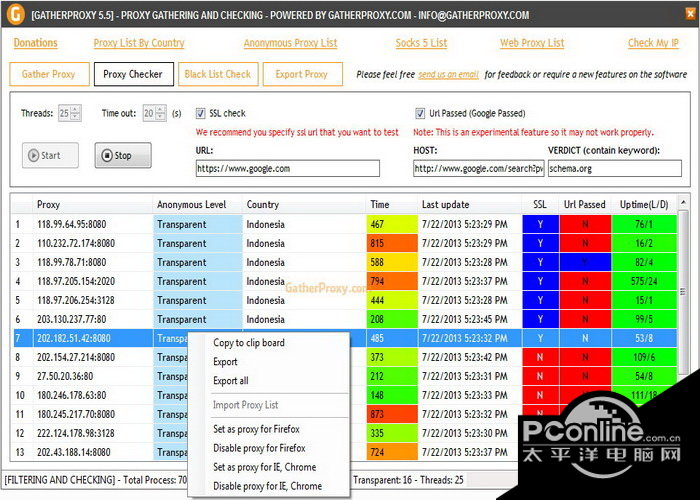
Task: Sort by the Proxy column header
Action: click(92, 204)
